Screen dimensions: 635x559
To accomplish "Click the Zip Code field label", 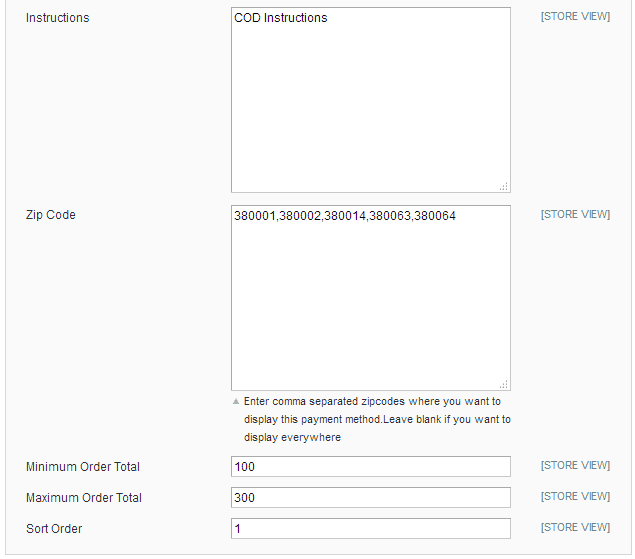I will point(51,215).
